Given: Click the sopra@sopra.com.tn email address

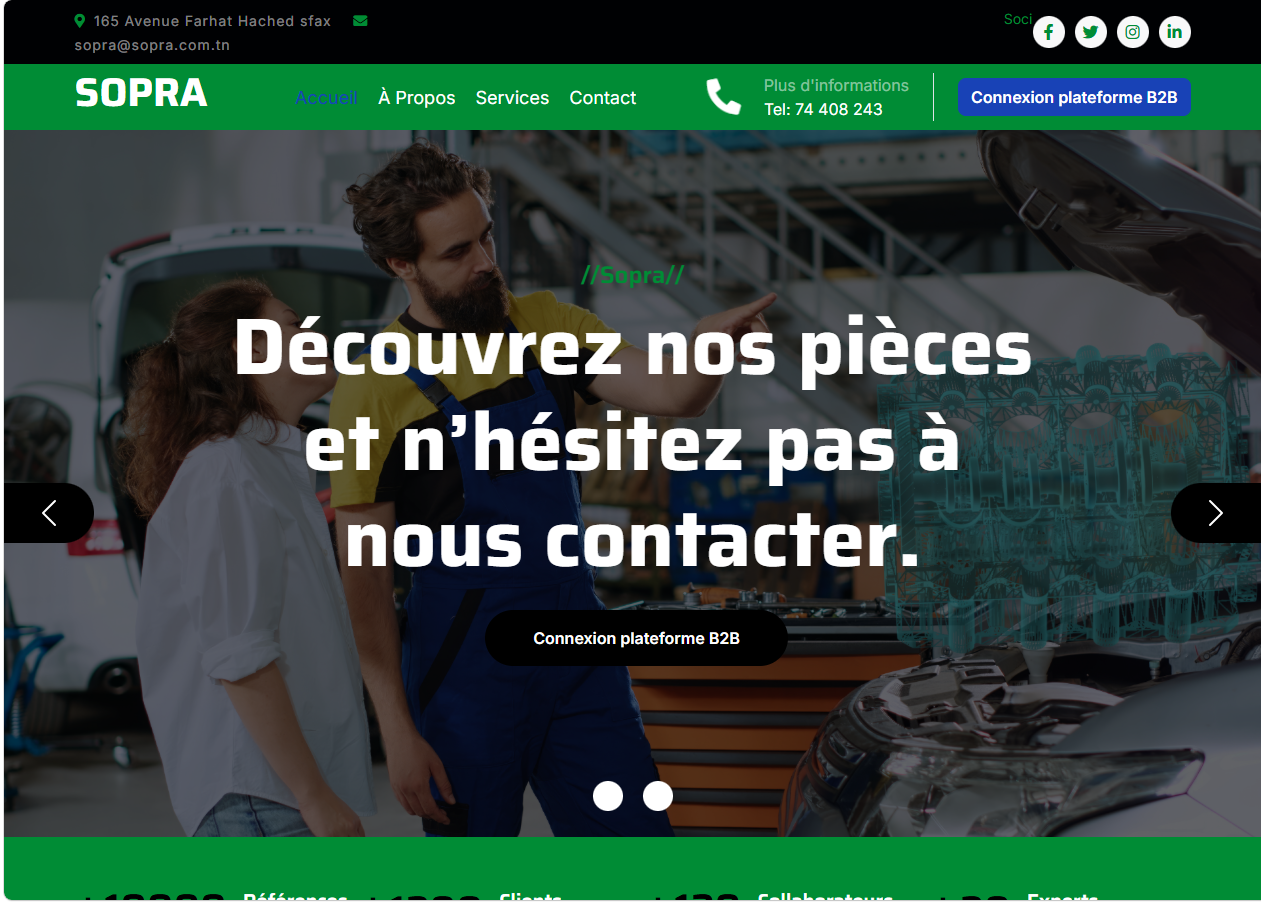Looking at the screenshot, I should (152, 45).
